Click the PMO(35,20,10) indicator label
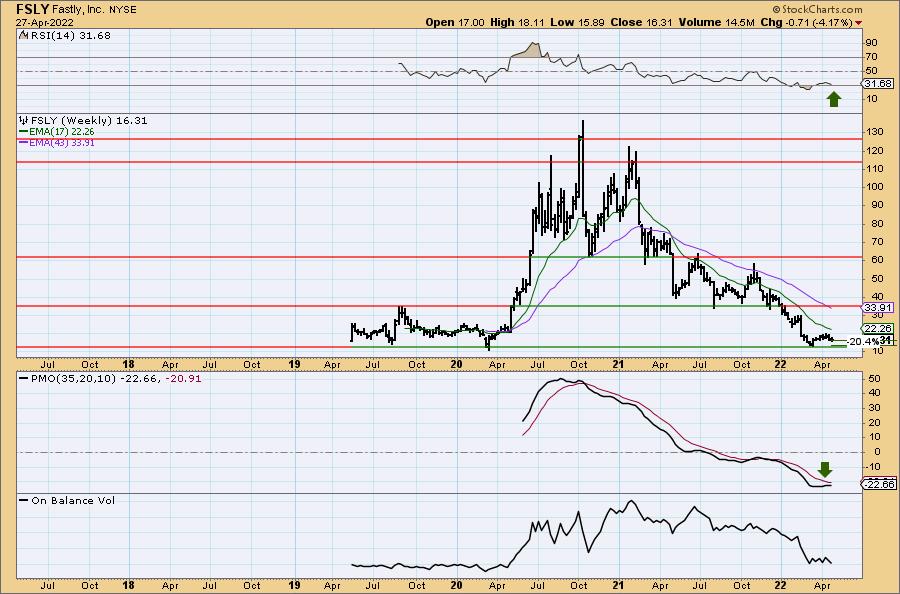The height and width of the screenshot is (594, 900). coord(73,379)
